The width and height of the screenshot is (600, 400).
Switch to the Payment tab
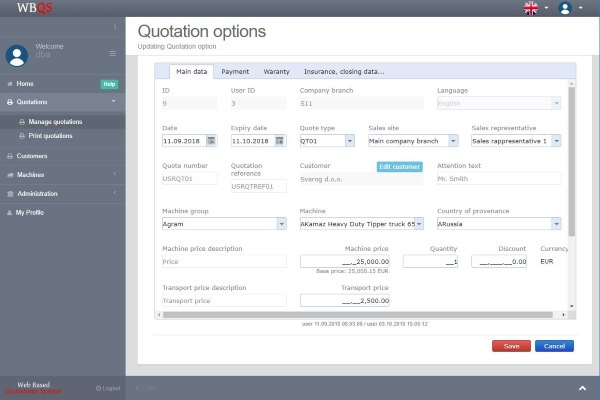coord(235,72)
